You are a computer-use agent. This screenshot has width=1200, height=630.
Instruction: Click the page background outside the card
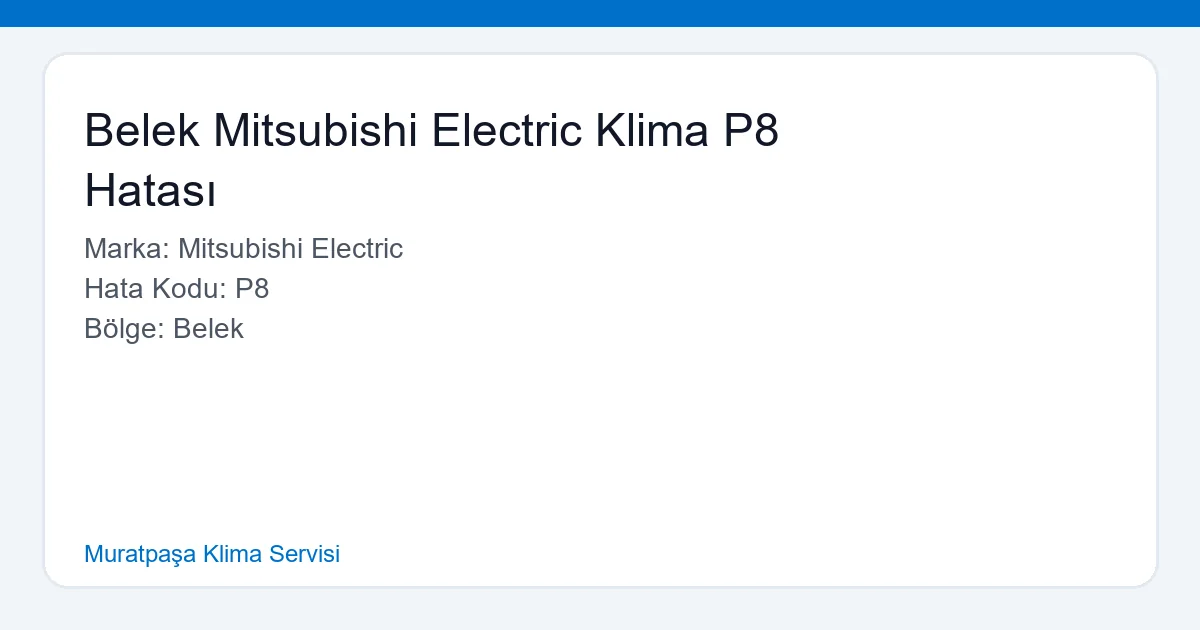click(x=600, y=612)
